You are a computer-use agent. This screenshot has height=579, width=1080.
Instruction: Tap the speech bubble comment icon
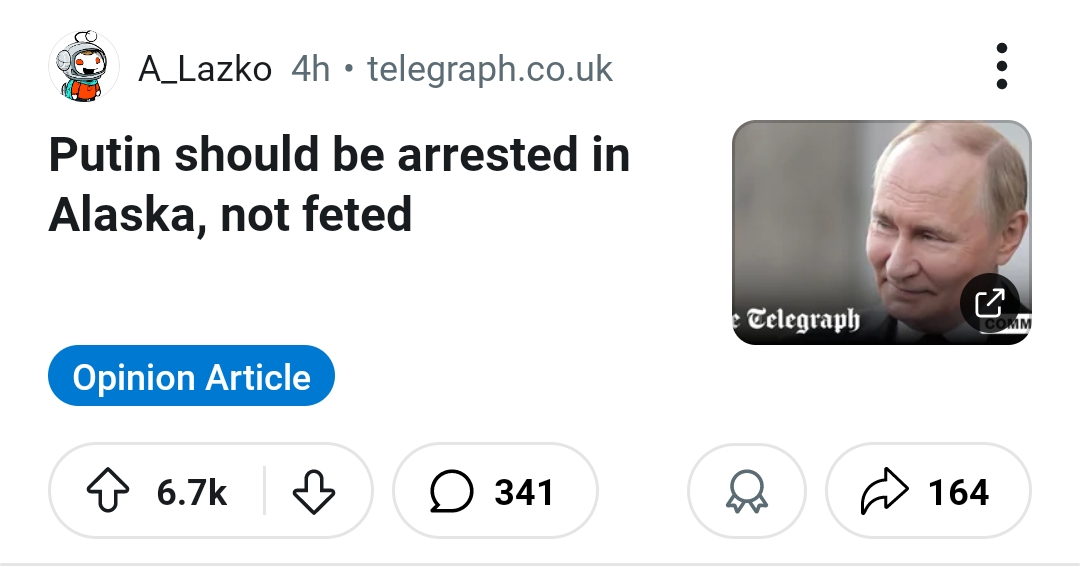click(452, 492)
